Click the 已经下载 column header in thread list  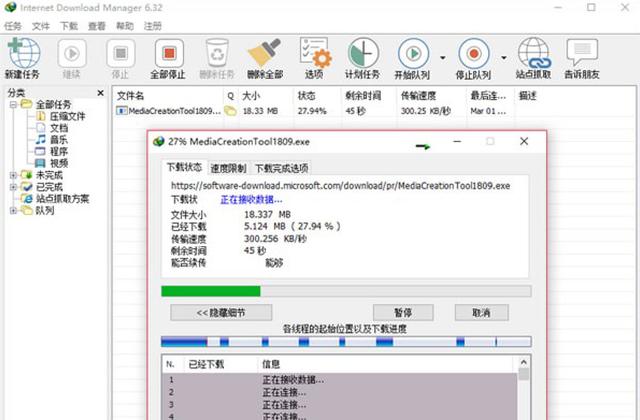pos(206,364)
